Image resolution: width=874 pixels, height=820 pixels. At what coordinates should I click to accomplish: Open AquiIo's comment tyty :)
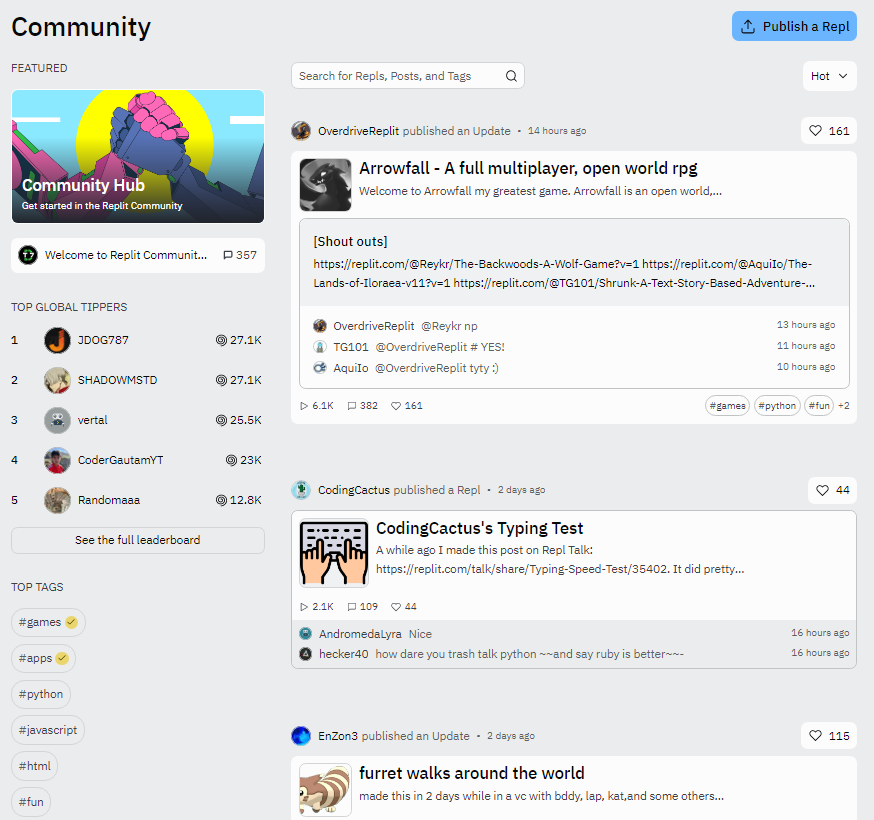coord(574,368)
